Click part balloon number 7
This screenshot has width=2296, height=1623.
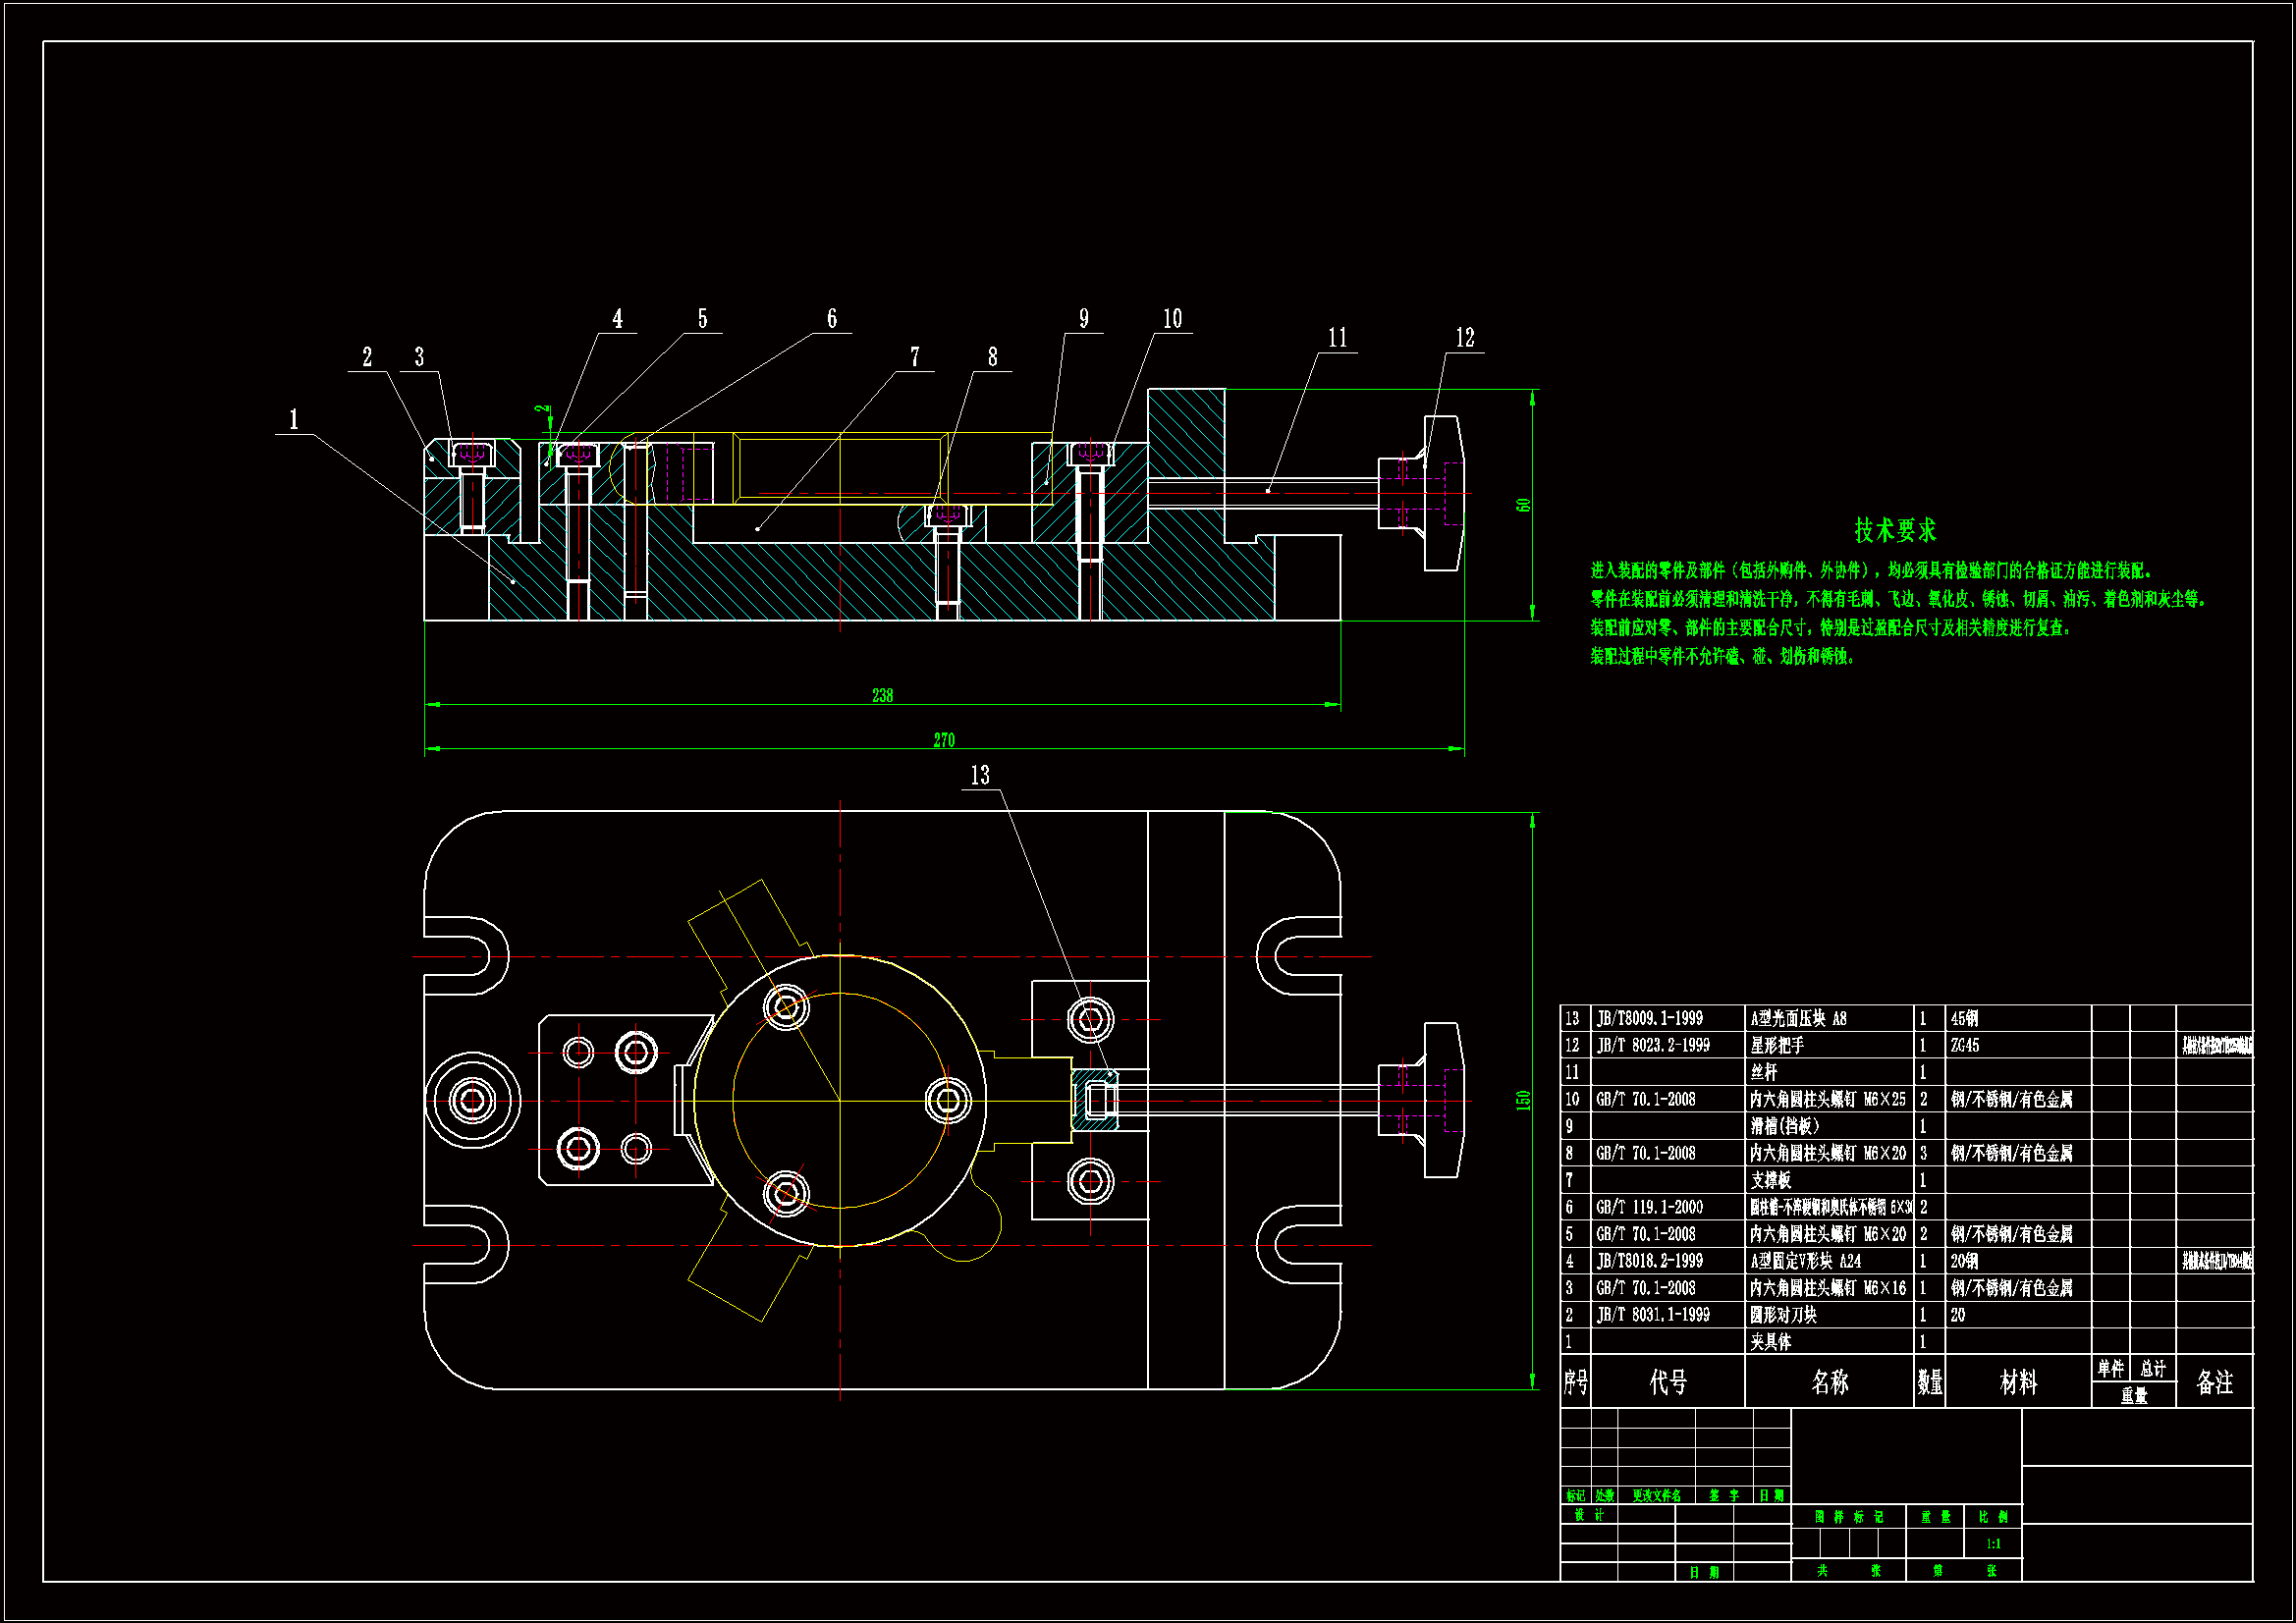914,357
